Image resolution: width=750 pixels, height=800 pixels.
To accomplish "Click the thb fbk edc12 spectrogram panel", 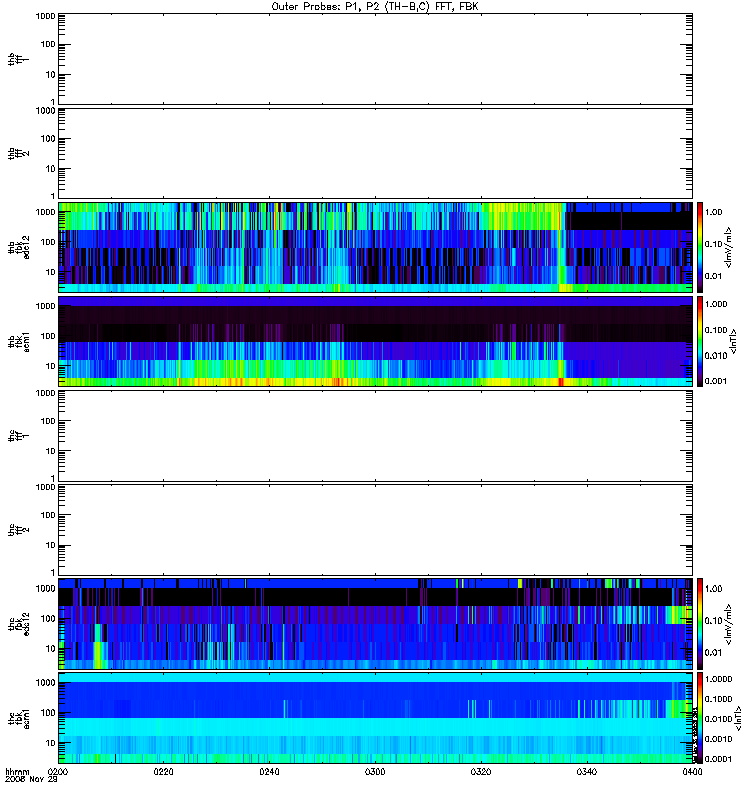I will point(376,247).
